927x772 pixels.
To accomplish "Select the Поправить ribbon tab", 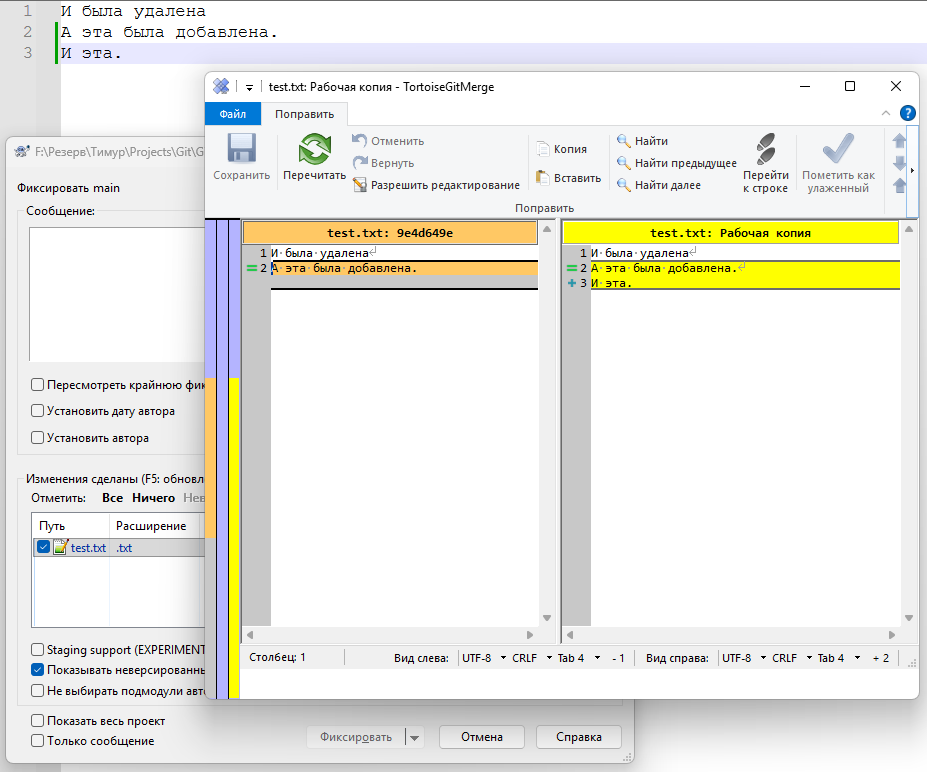I will click(305, 114).
